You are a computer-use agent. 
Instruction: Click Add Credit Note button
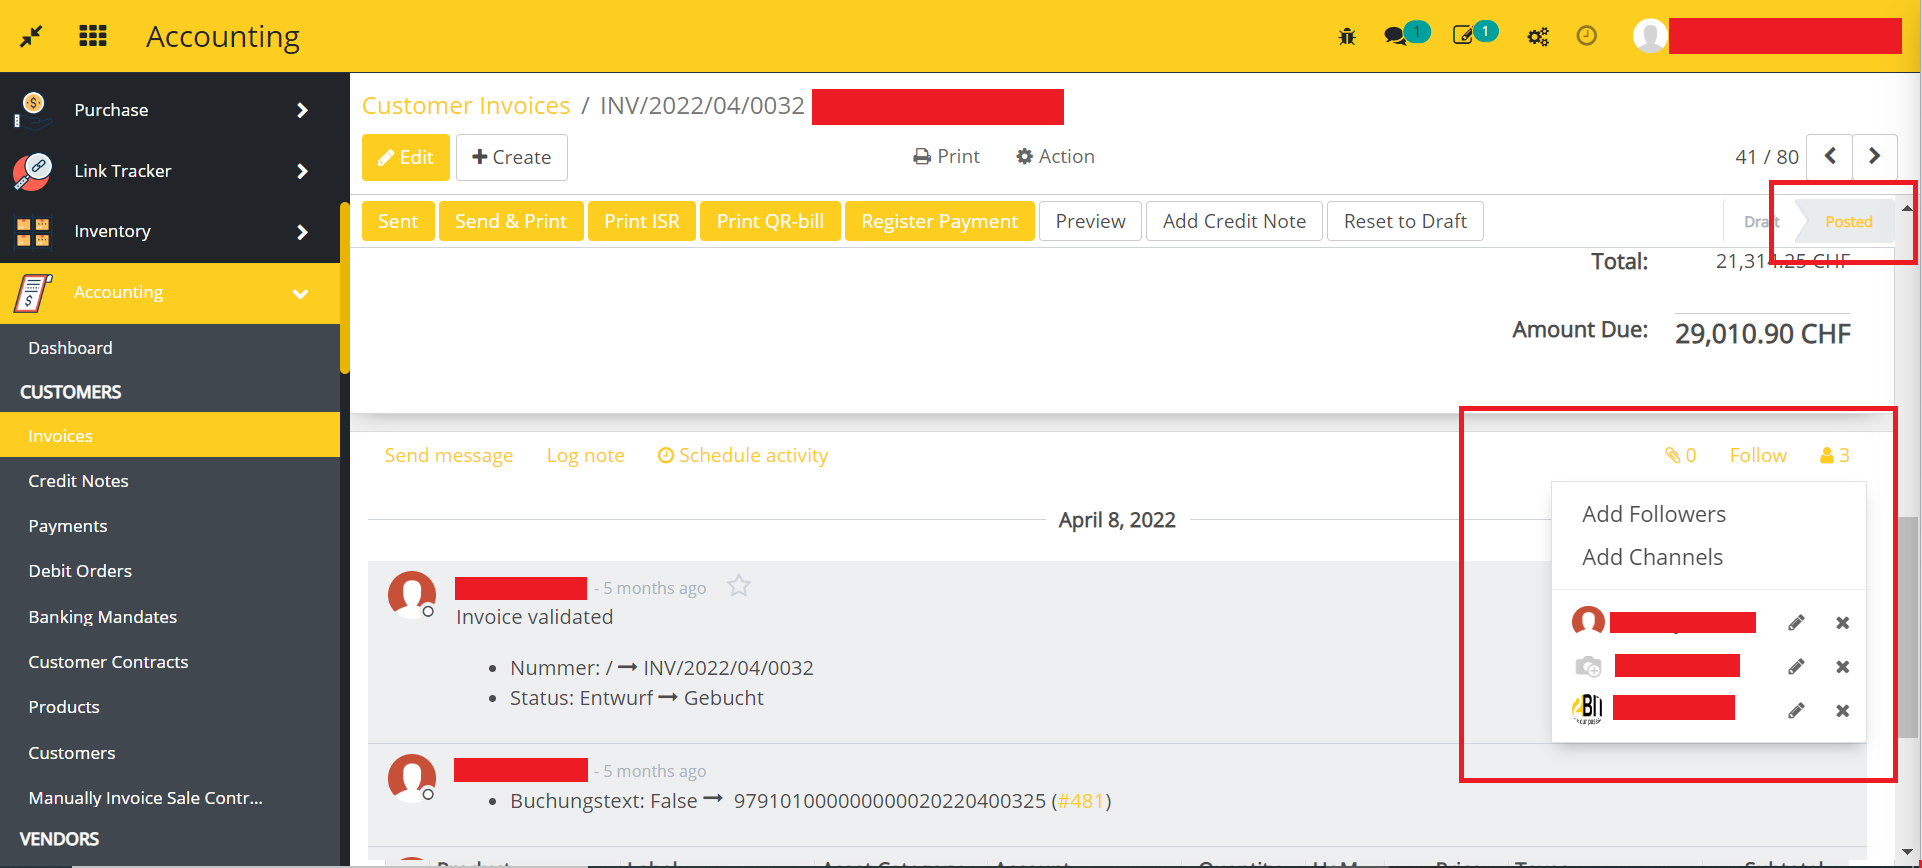[1234, 221]
